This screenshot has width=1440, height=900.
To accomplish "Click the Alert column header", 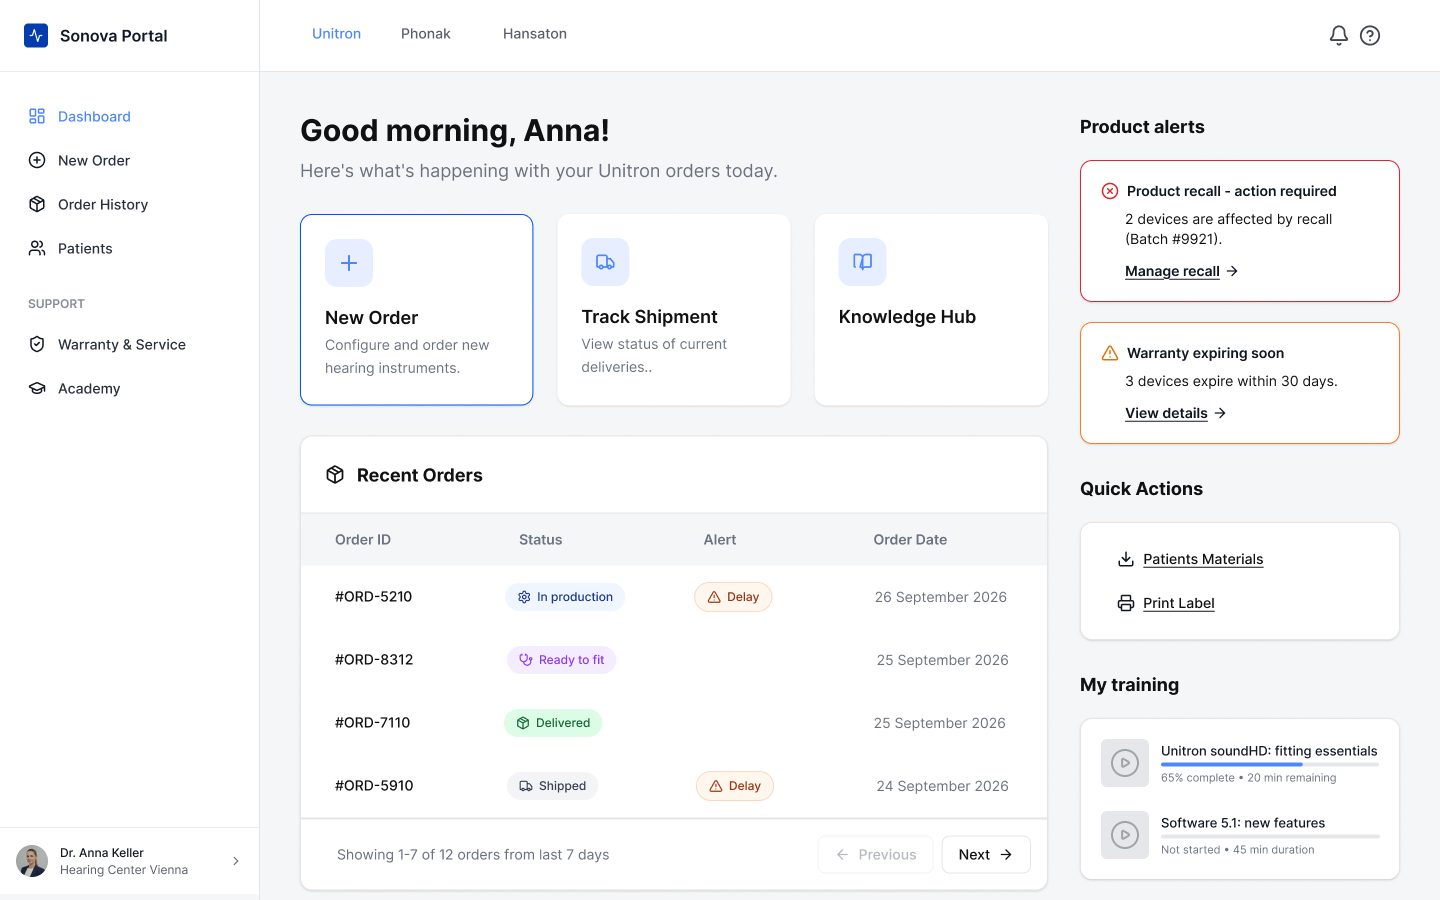I will (x=720, y=540).
